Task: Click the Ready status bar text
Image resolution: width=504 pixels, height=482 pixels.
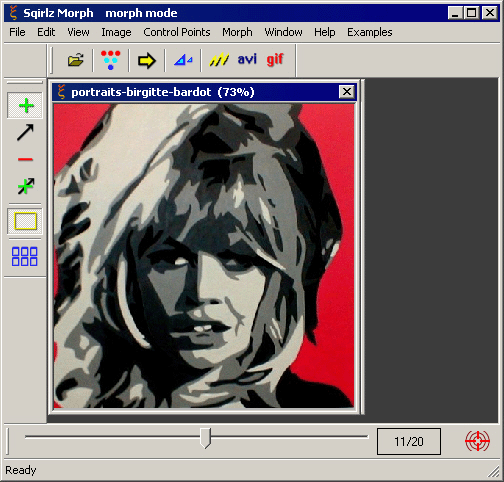Action: tap(21, 470)
